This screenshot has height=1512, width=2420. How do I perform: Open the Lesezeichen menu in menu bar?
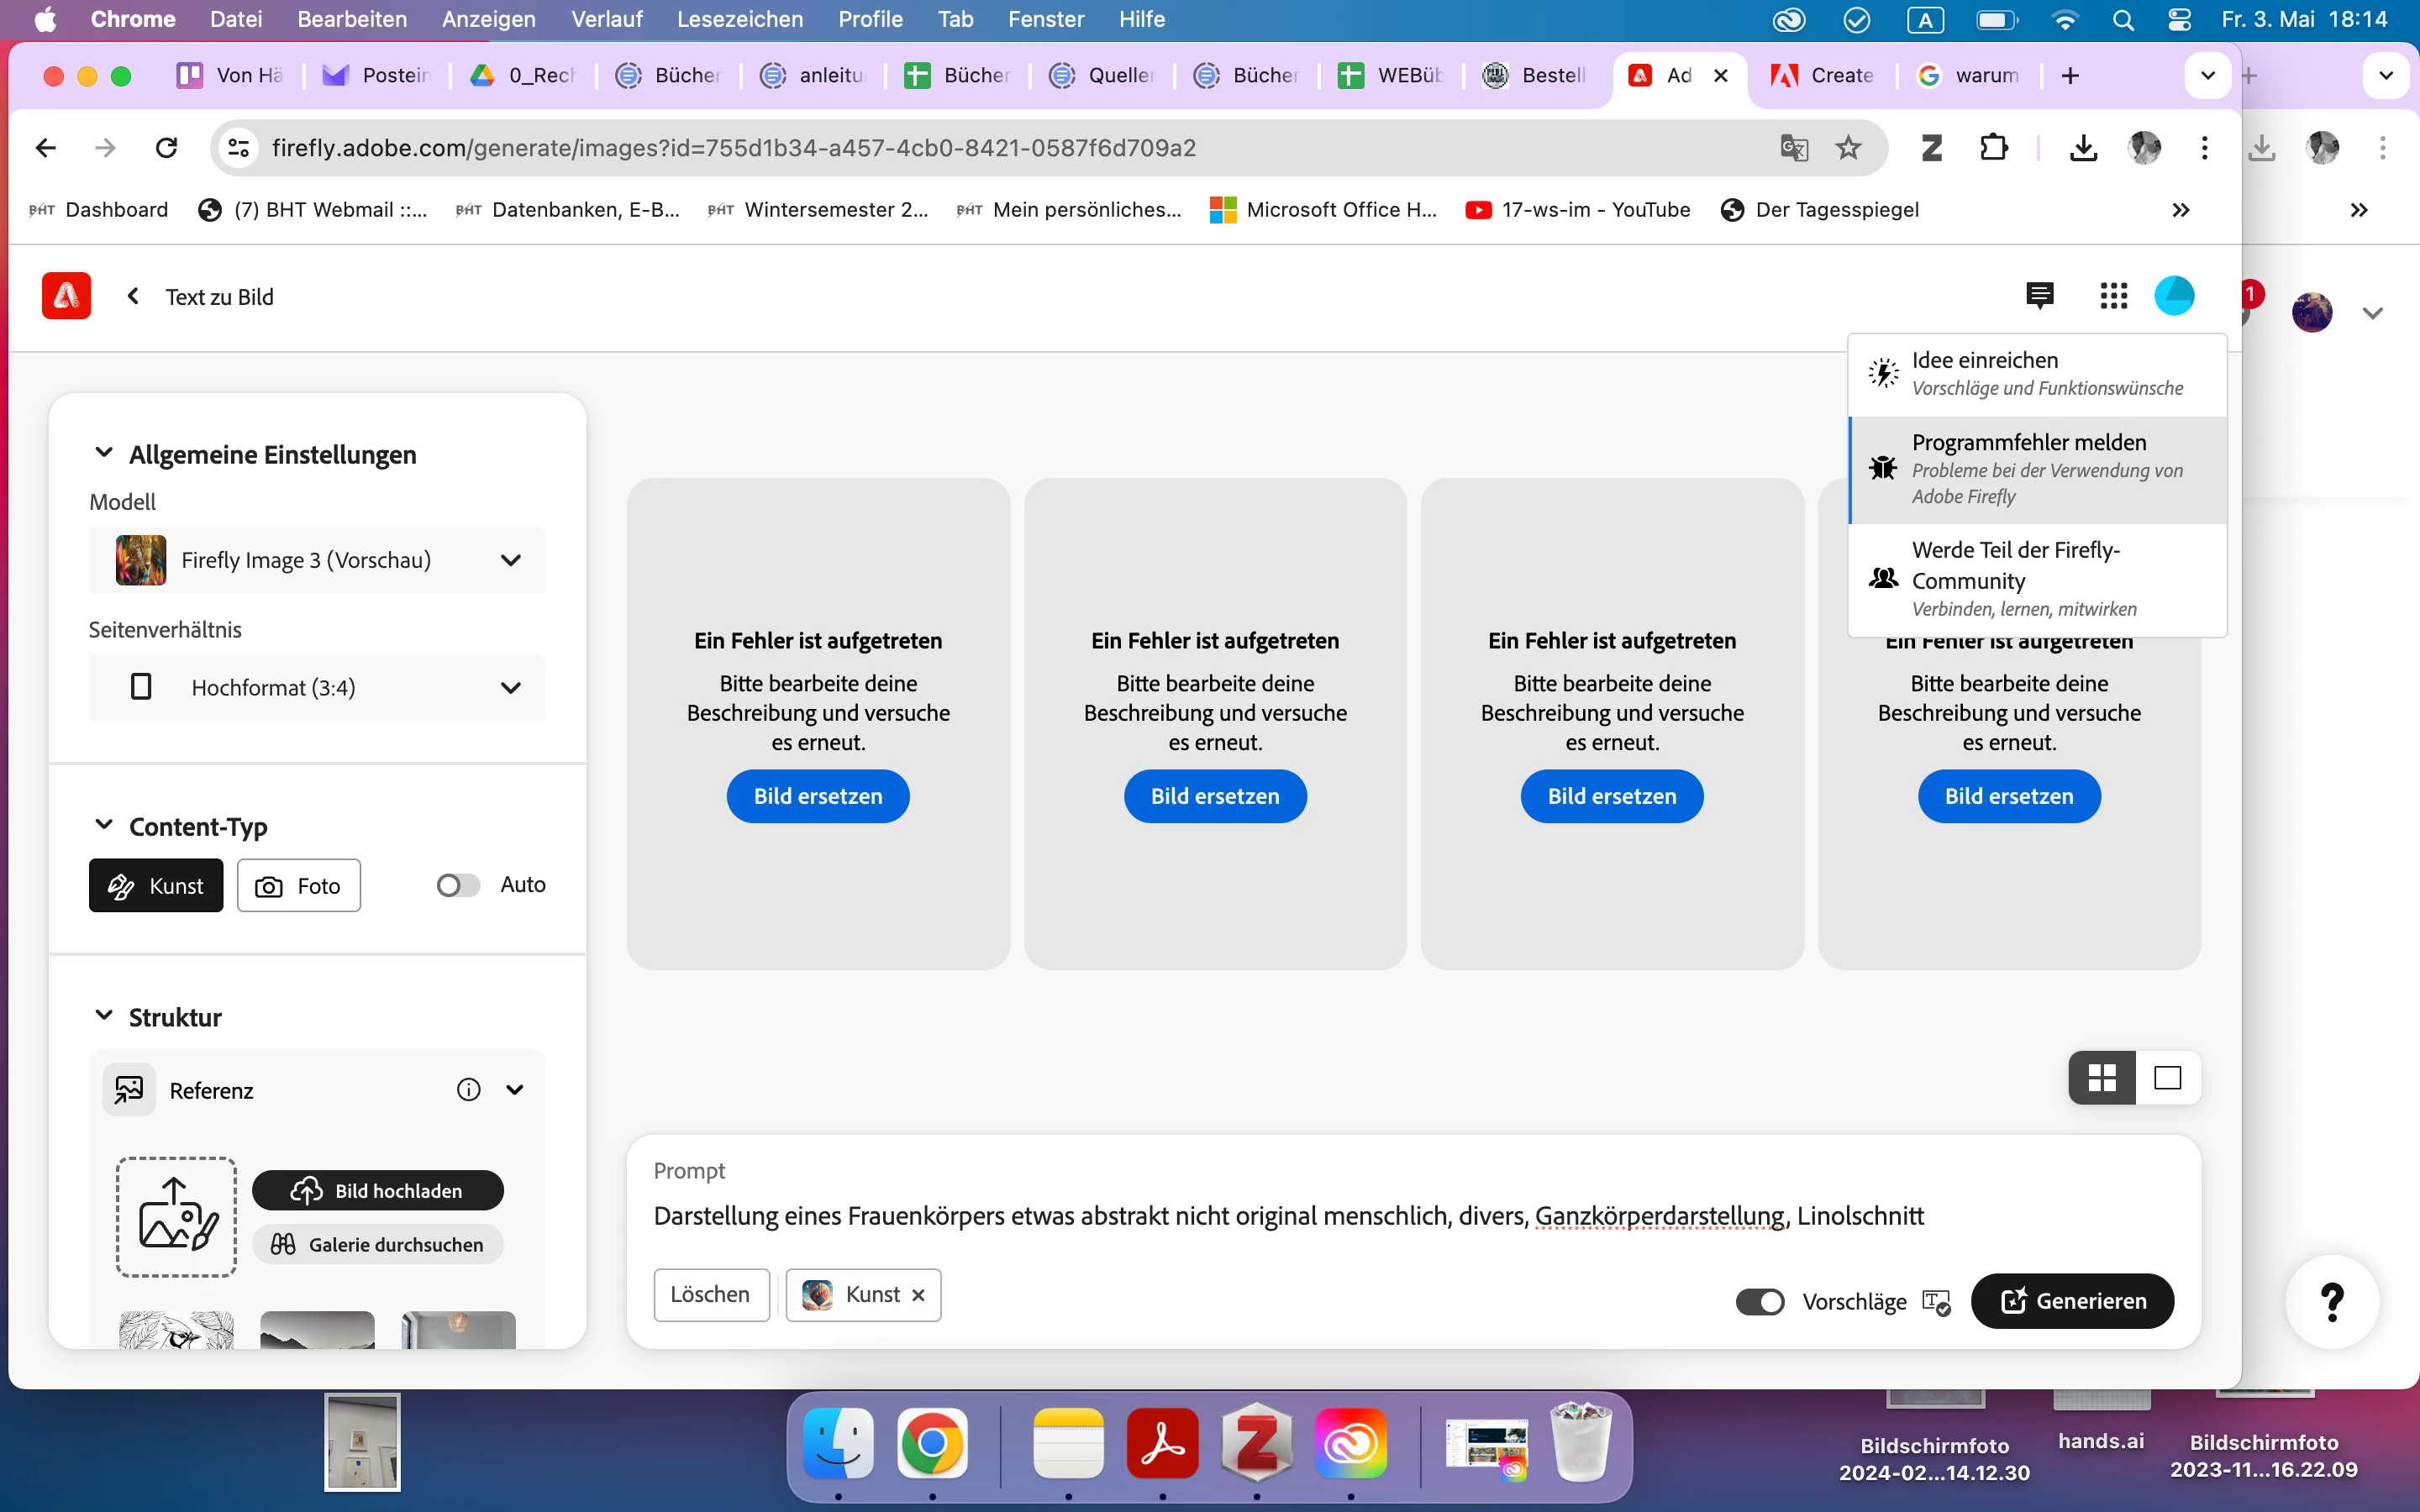click(739, 19)
